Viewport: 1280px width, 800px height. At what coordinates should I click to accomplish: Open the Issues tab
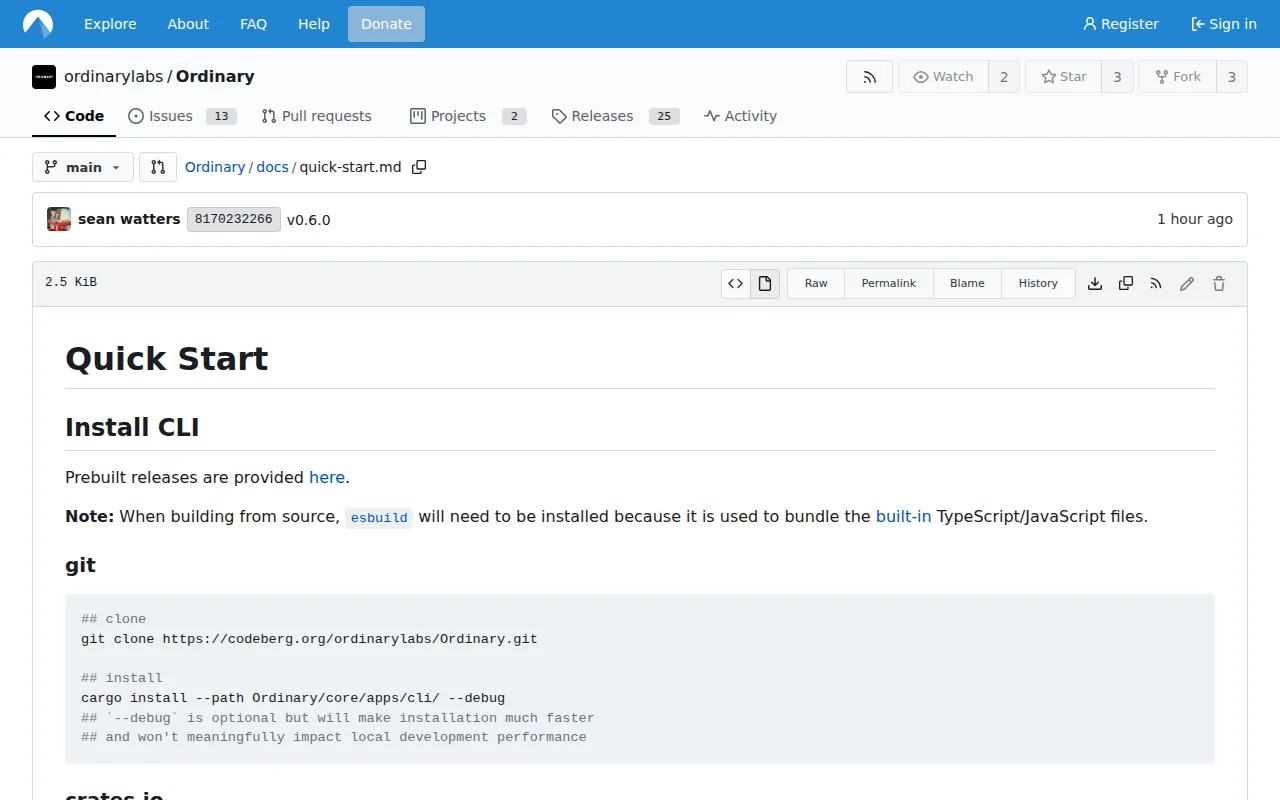(182, 116)
